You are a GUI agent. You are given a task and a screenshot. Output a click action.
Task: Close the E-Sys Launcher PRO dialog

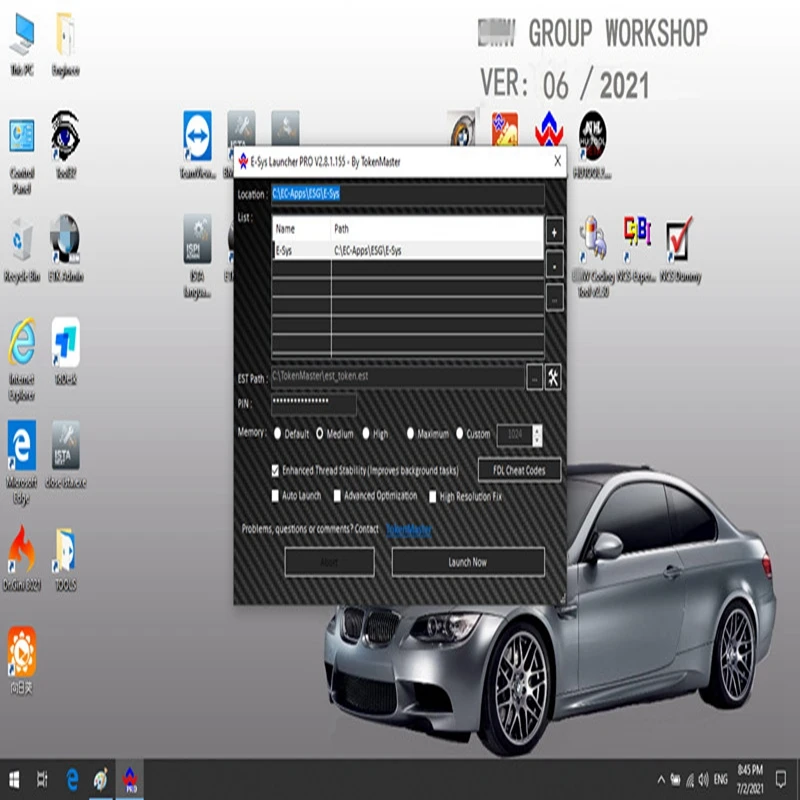click(x=557, y=161)
